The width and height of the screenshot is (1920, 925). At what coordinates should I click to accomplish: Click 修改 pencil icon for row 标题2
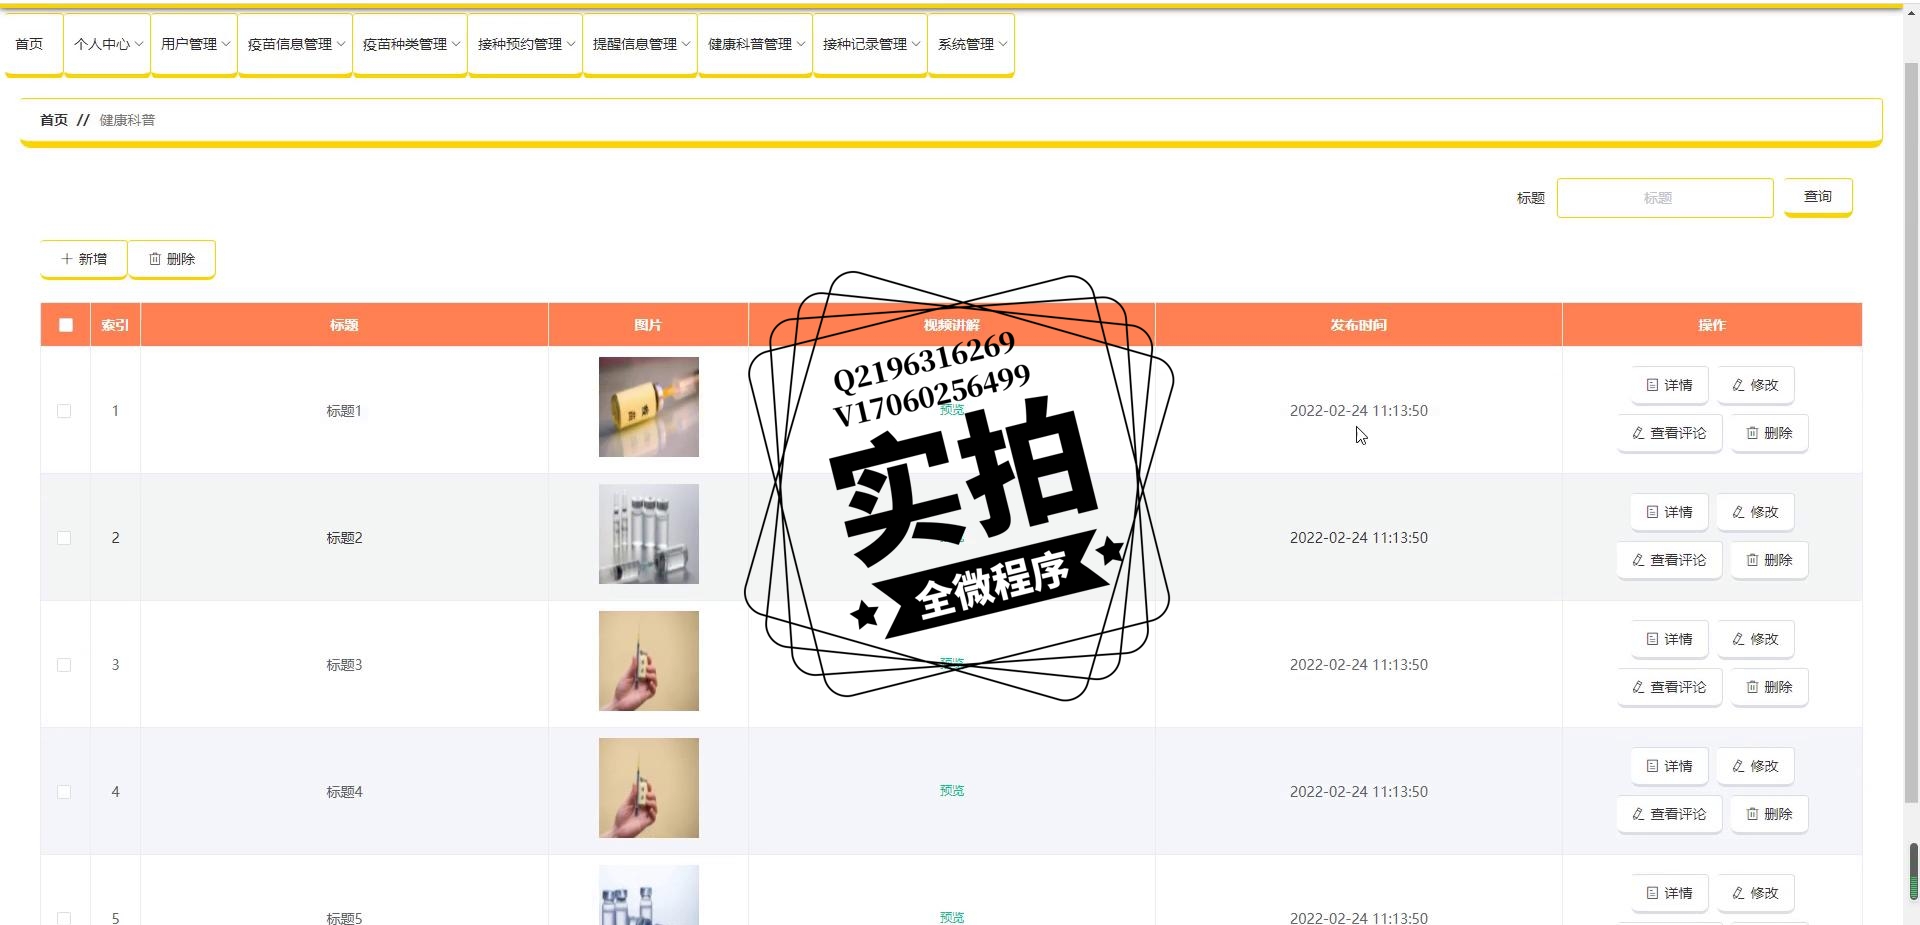(1738, 512)
